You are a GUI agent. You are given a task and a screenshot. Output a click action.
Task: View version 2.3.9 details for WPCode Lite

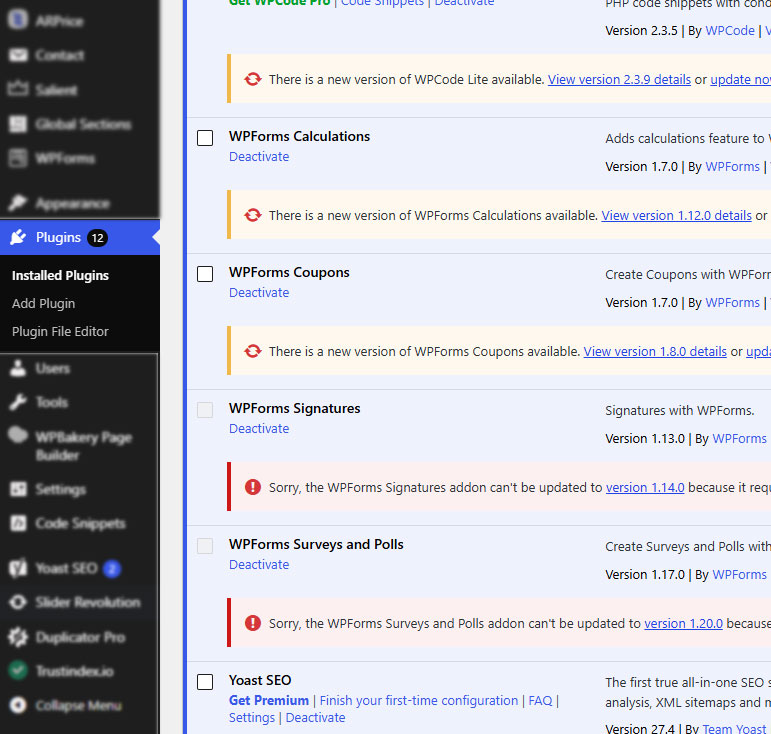coord(620,80)
